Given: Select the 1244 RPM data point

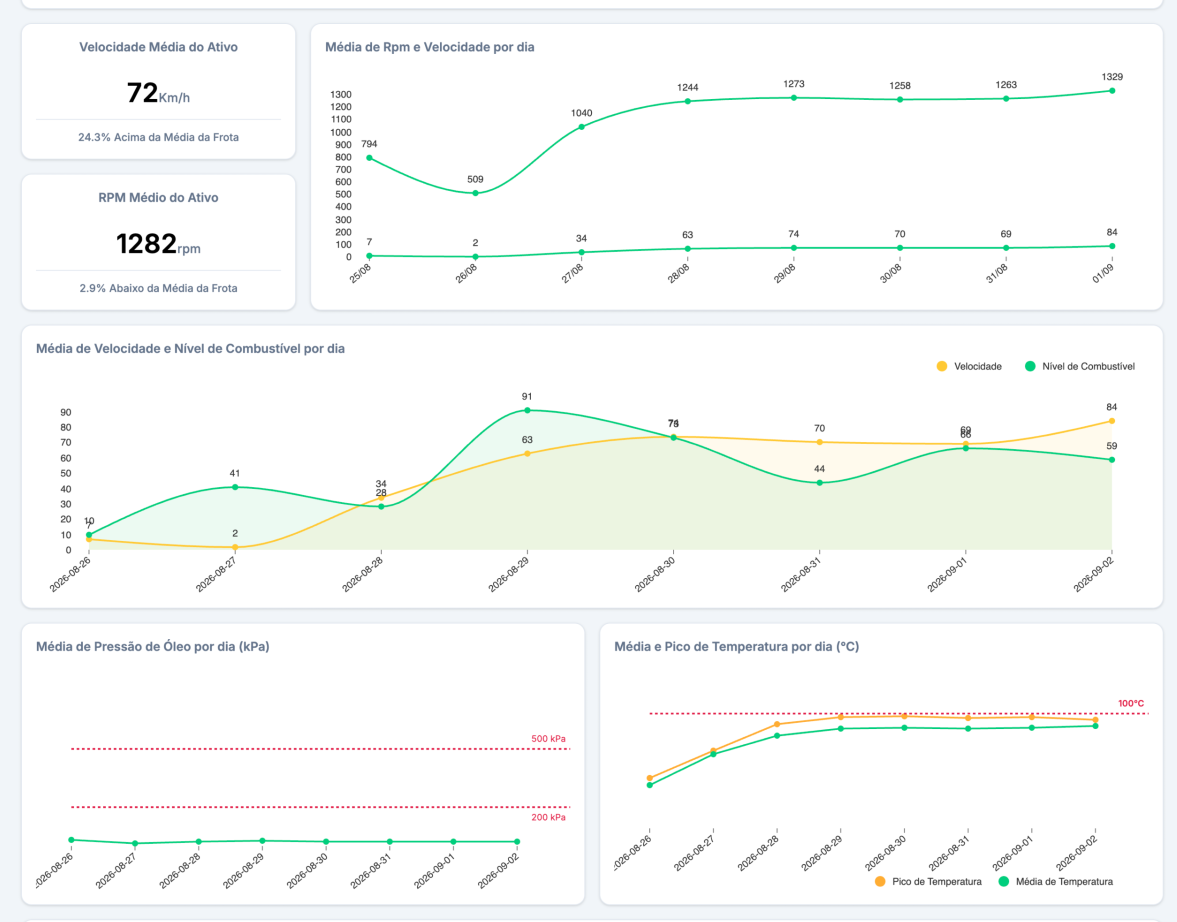Looking at the screenshot, I should [x=688, y=101].
